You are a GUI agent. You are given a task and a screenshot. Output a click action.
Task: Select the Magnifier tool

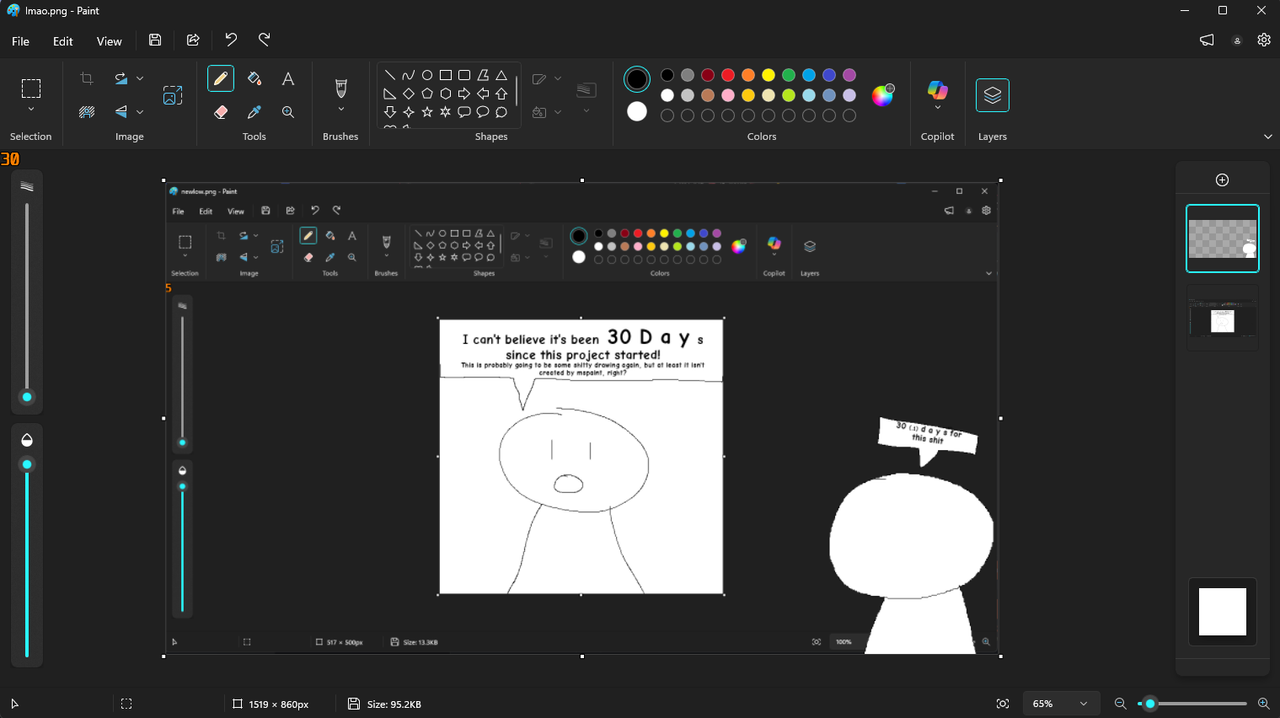[x=288, y=112]
